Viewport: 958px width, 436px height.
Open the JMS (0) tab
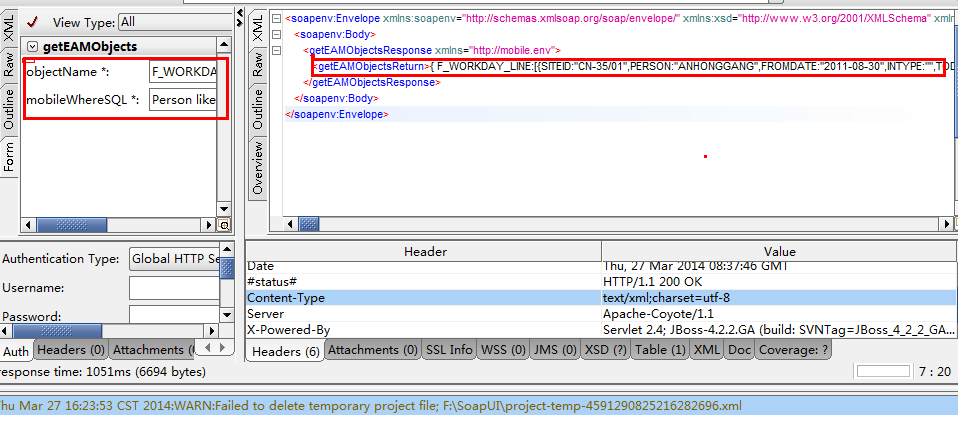(x=555, y=350)
